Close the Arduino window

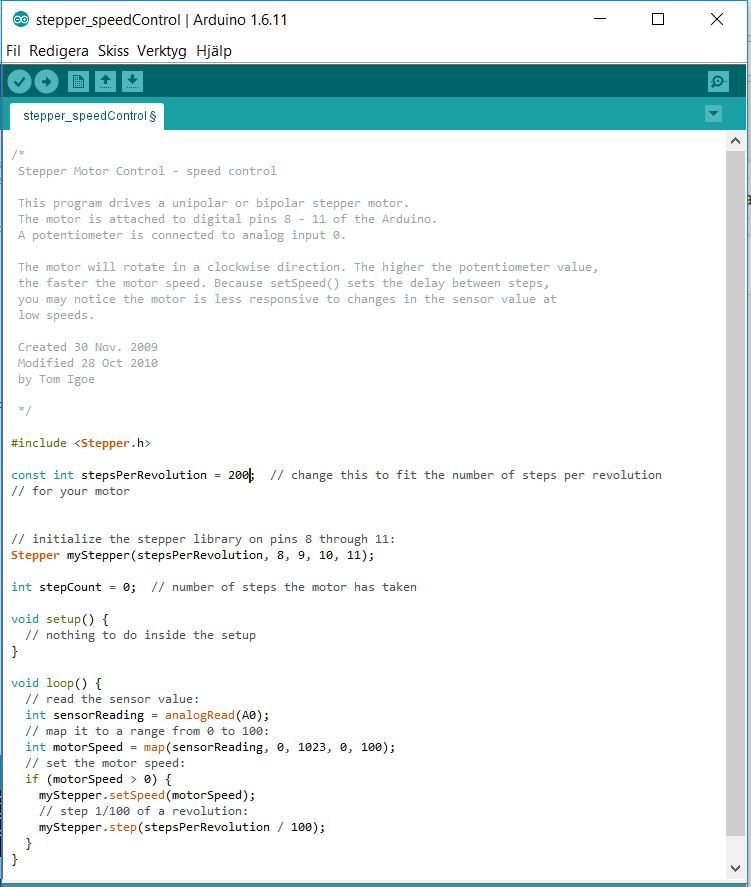717,19
